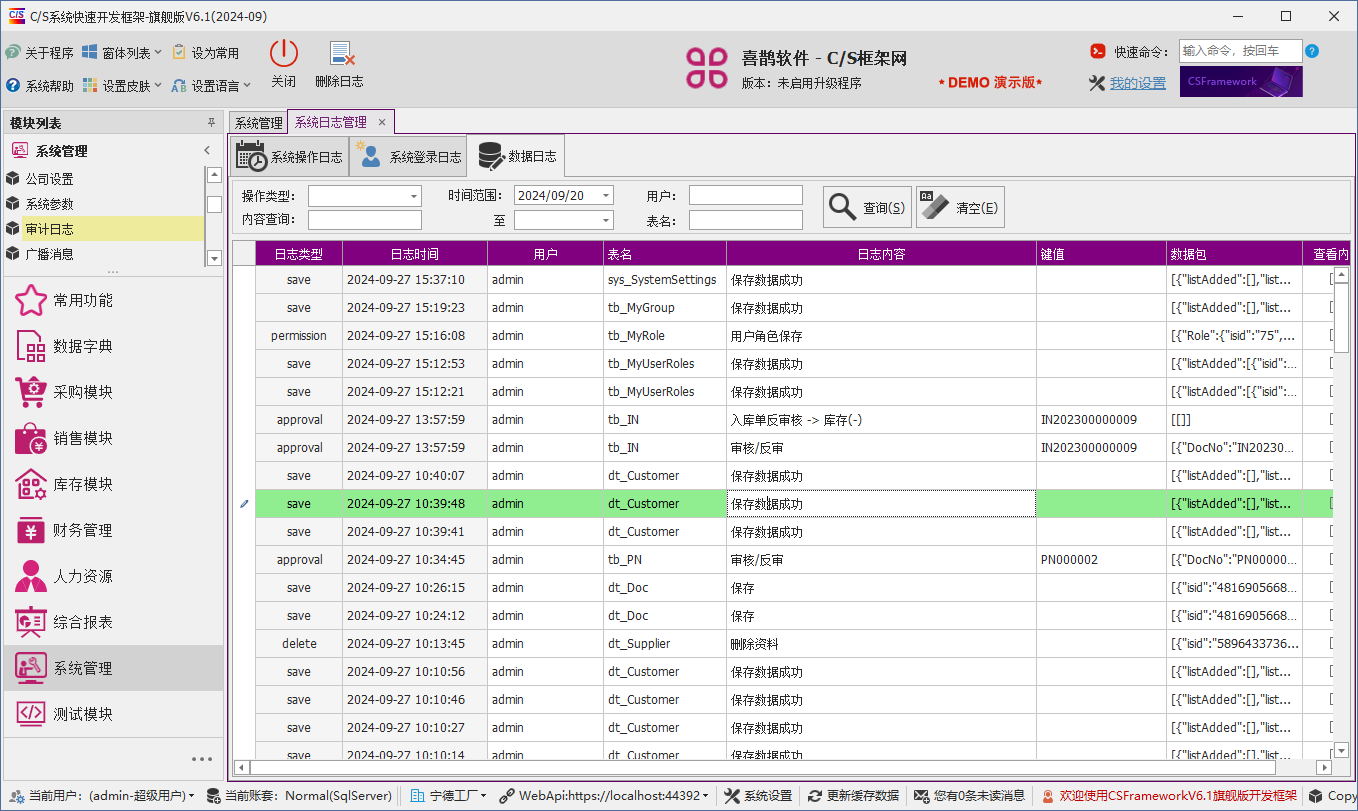Image resolution: width=1358 pixels, height=811 pixels.
Task: Open the 窗体列表 dropdown menu
Action: click(x=121, y=53)
